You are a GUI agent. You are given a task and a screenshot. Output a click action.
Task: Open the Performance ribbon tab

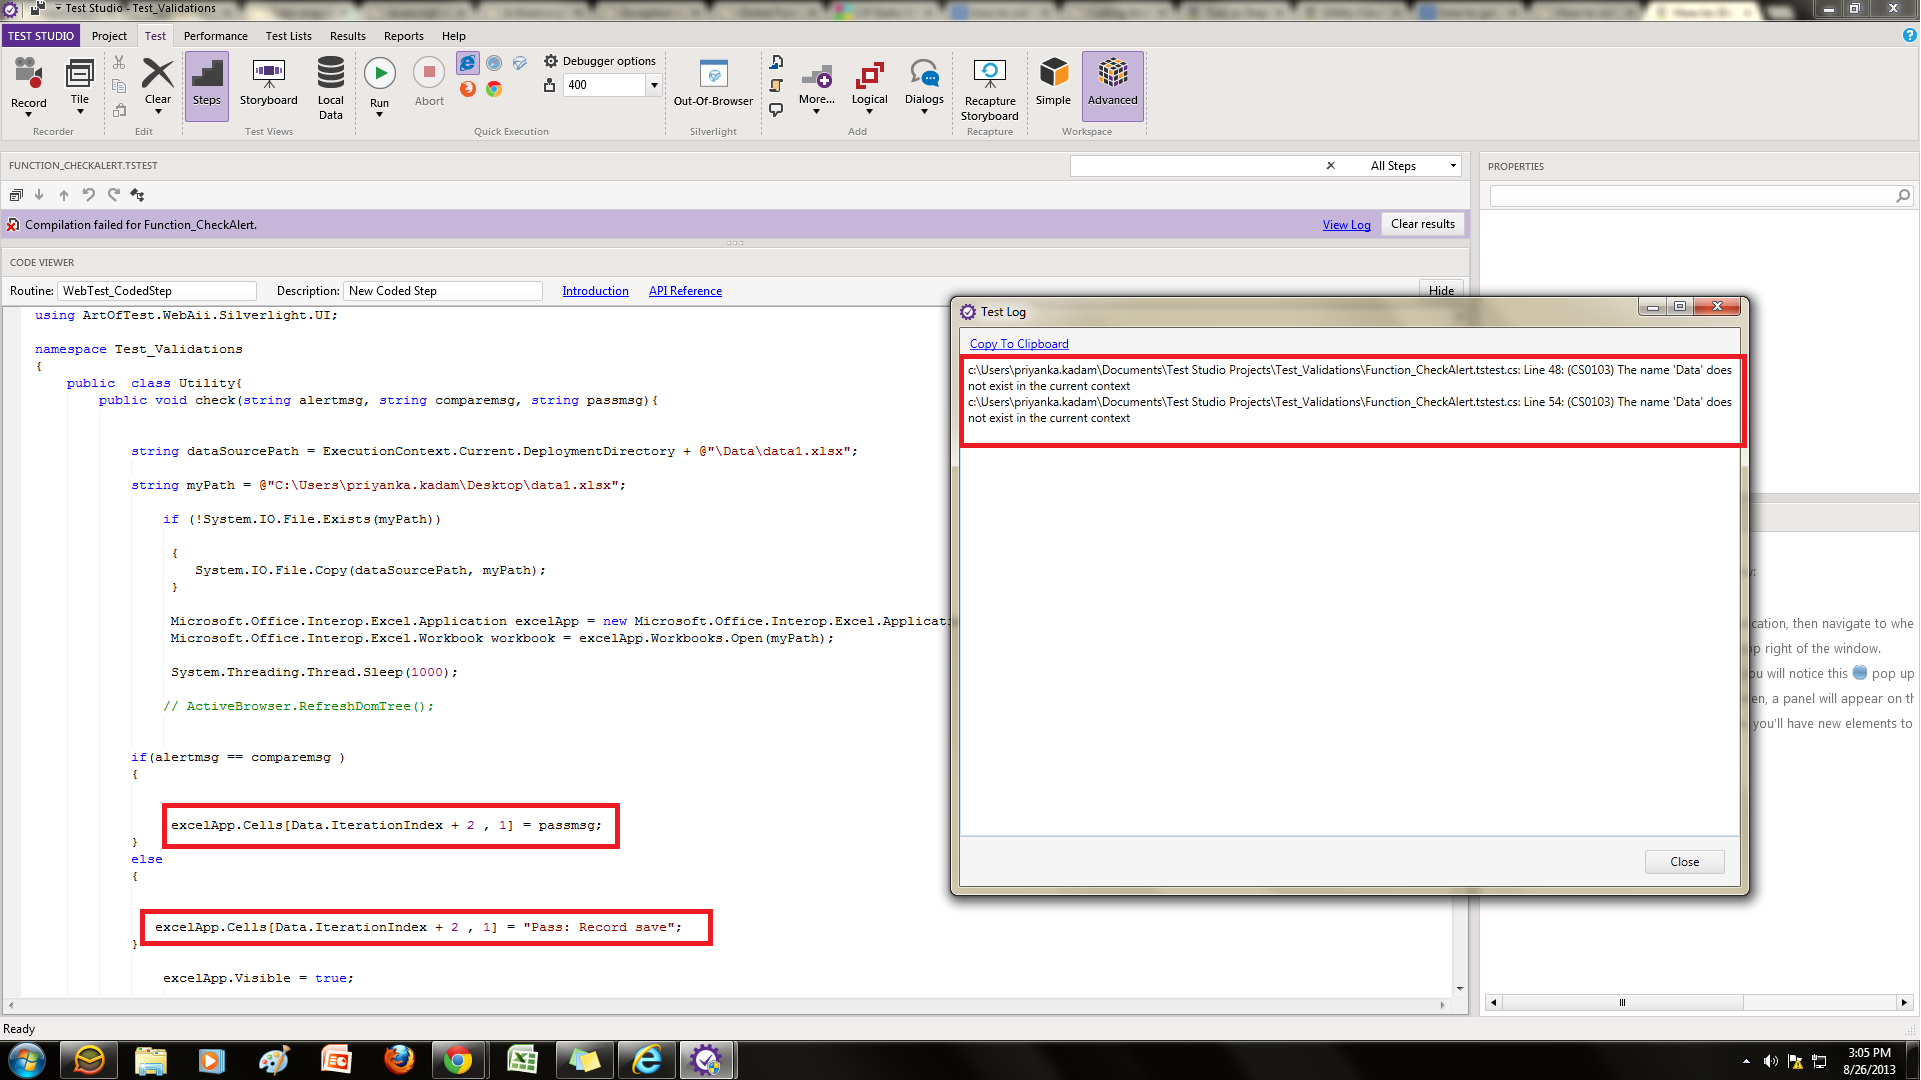pyautogui.click(x=215, y=36)
